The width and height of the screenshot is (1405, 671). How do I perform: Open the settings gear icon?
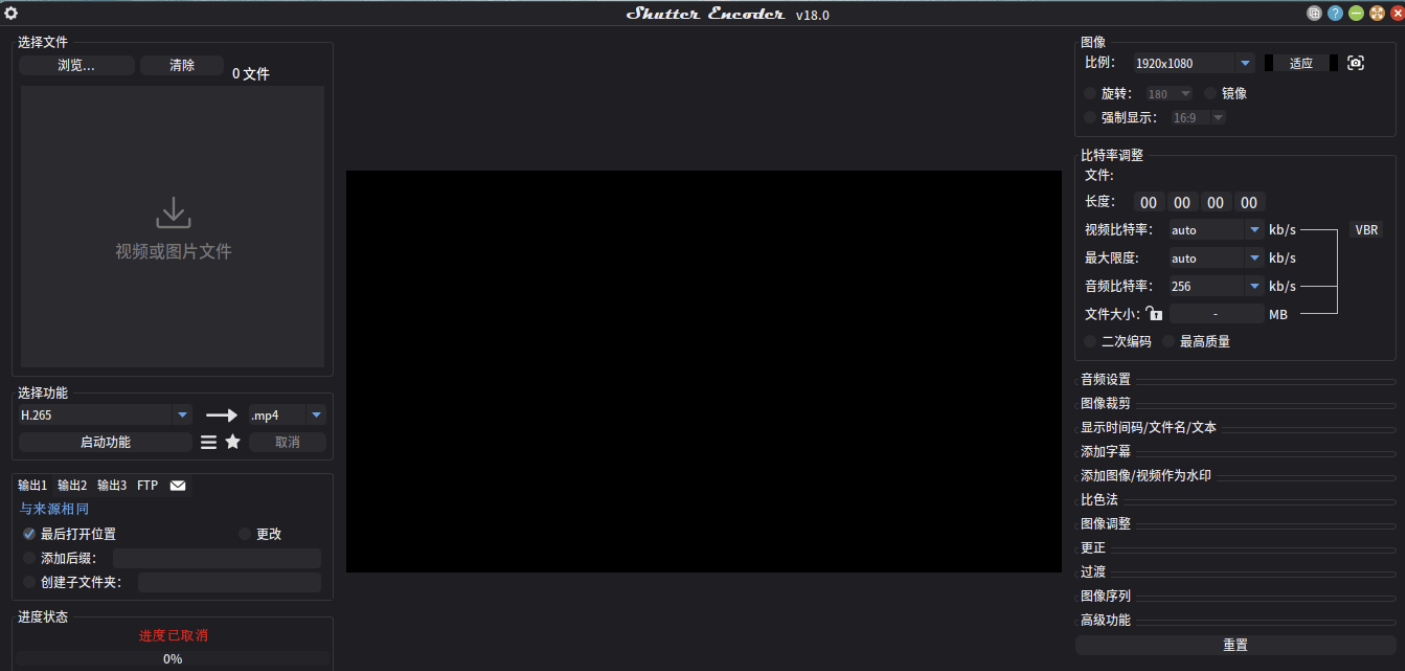[11, 13]
